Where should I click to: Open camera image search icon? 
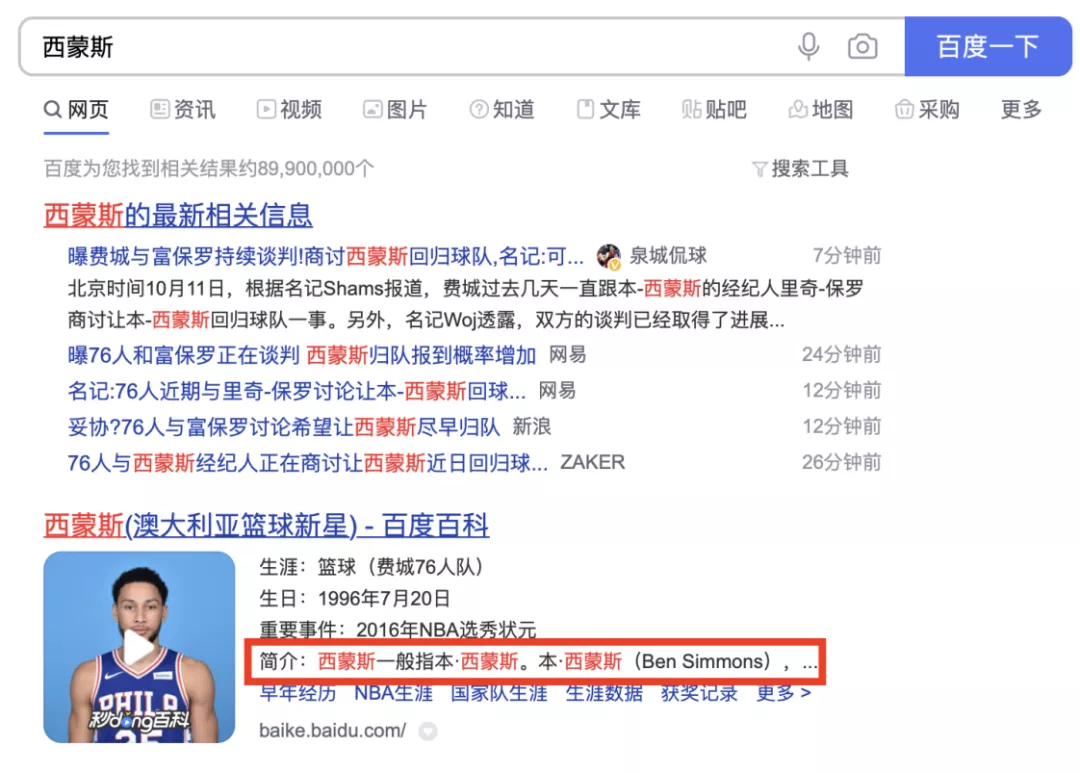coord(862,47)
